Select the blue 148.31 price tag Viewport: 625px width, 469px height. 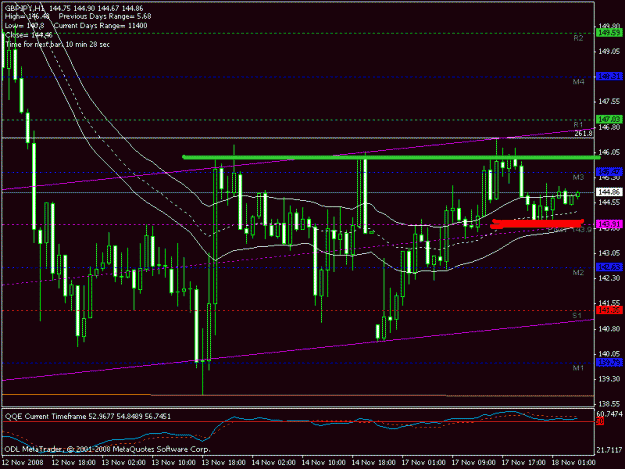[609, 76]
